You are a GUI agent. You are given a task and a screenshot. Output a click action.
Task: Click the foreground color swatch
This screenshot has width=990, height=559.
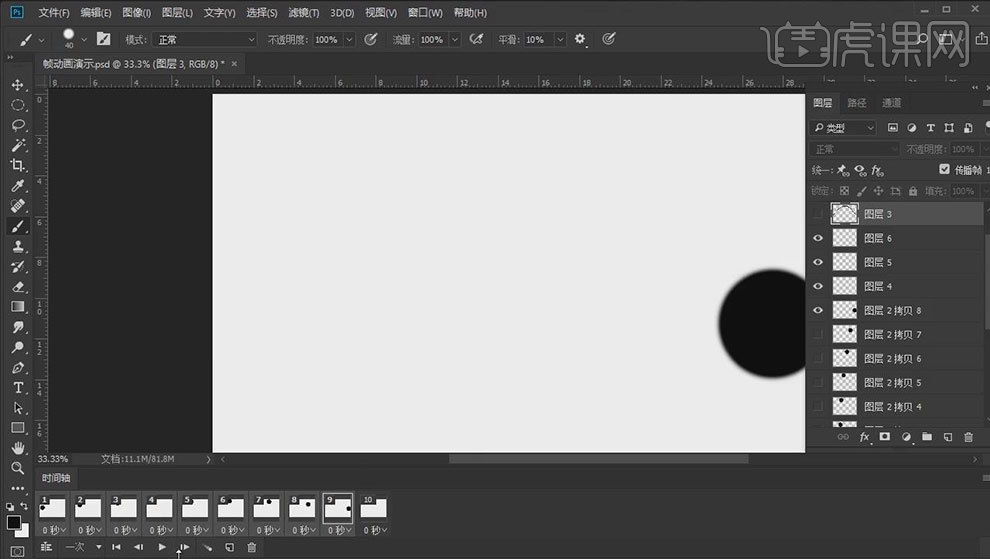(x=13, y=522)
